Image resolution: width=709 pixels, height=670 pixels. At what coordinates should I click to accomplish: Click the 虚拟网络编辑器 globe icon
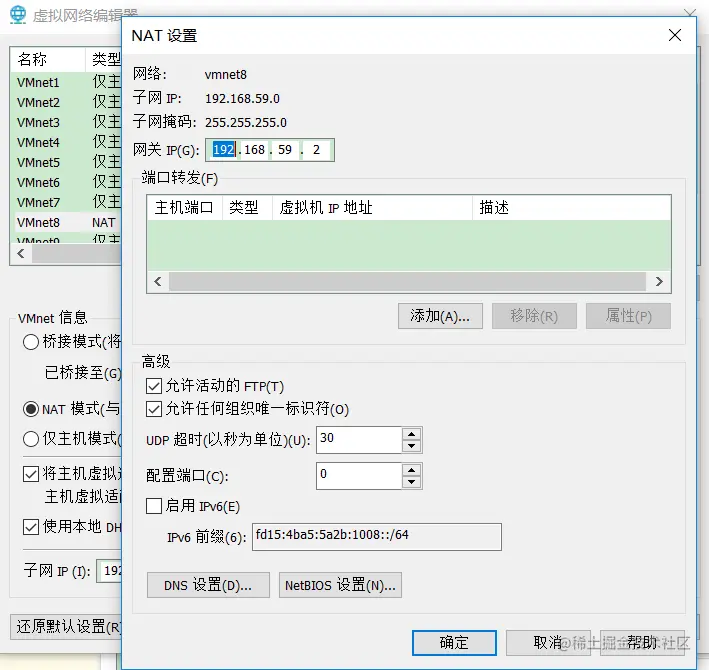point(18,14)
